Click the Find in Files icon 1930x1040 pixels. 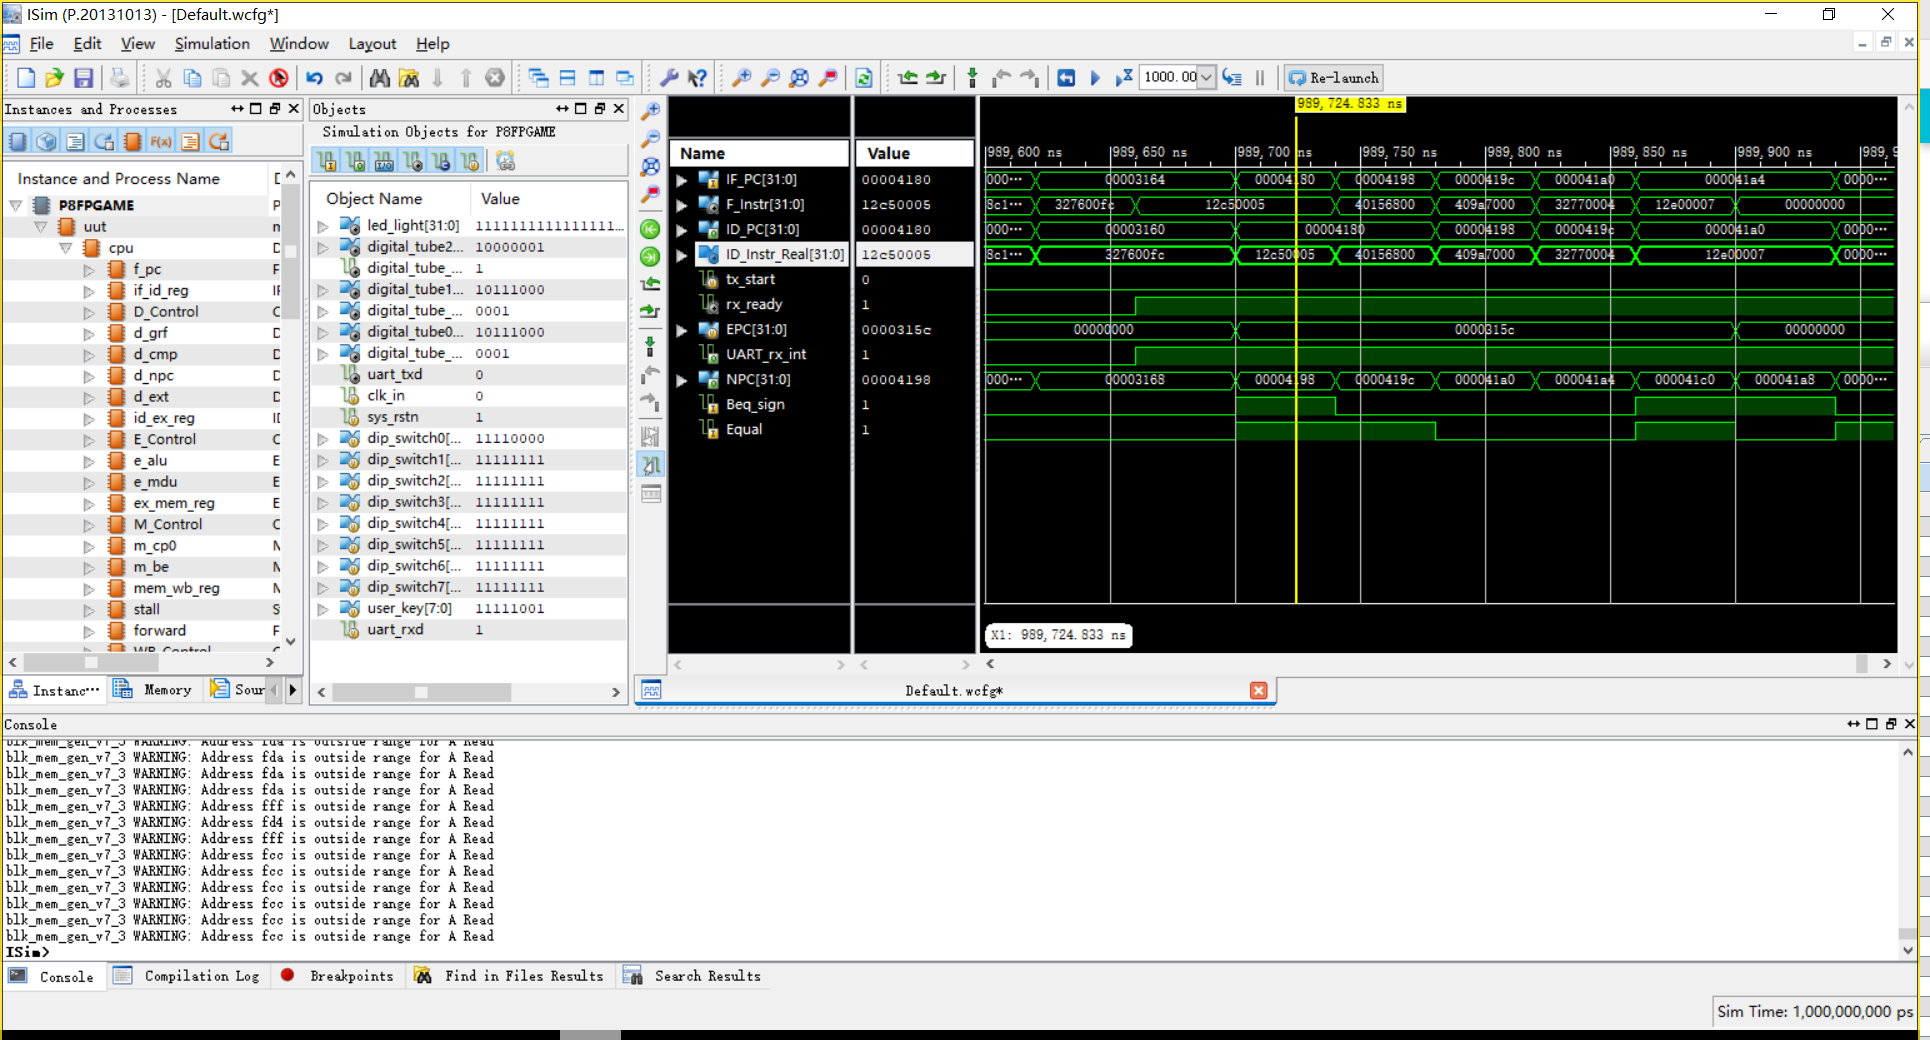pyautogui.click(x=408, y=78)
